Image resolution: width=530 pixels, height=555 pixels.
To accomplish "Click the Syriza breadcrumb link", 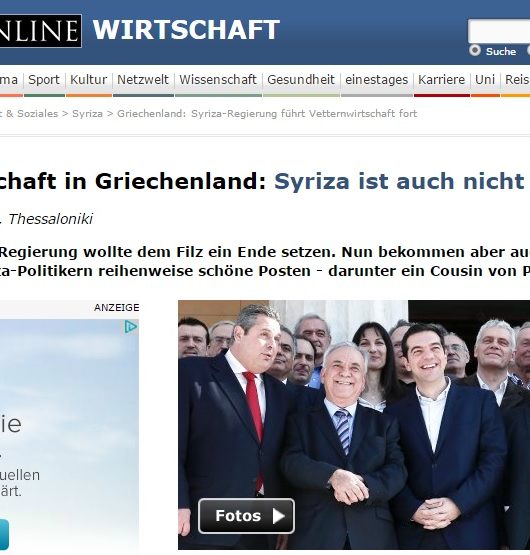I will pos(87,114).
